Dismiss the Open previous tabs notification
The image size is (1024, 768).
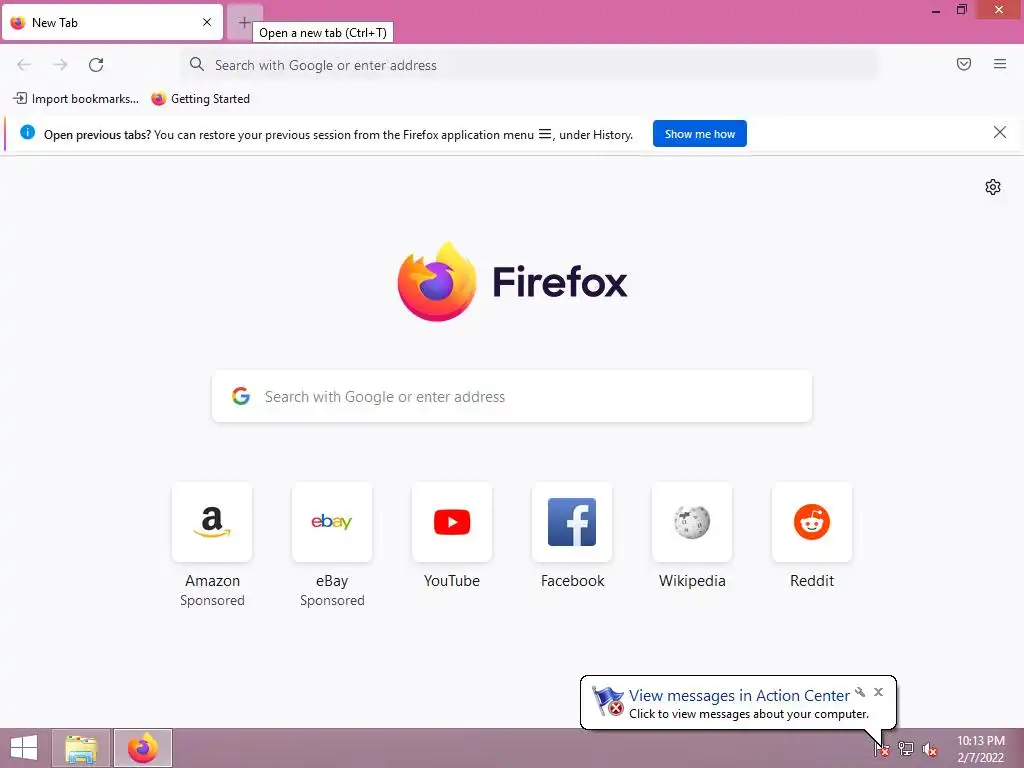(x=999, y=133)
